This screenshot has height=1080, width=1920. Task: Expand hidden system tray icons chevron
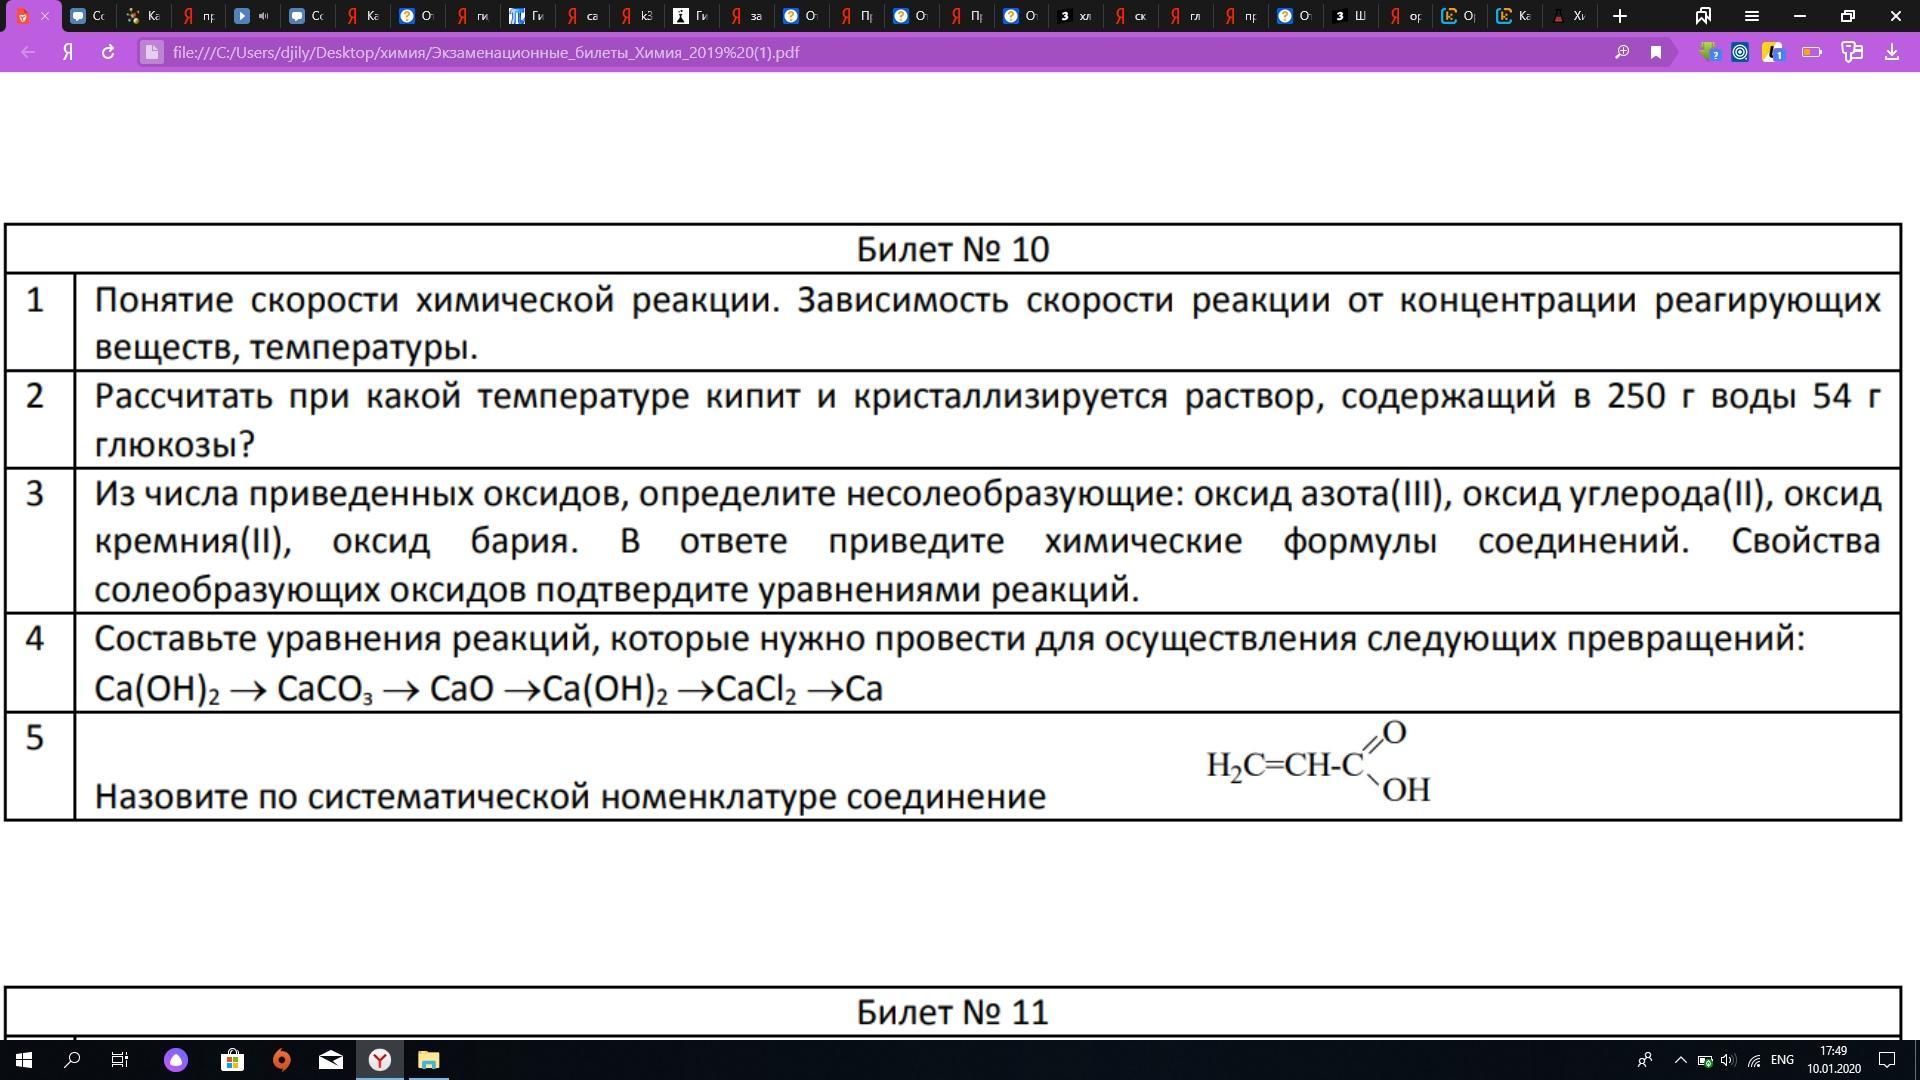(1680, 1060)
